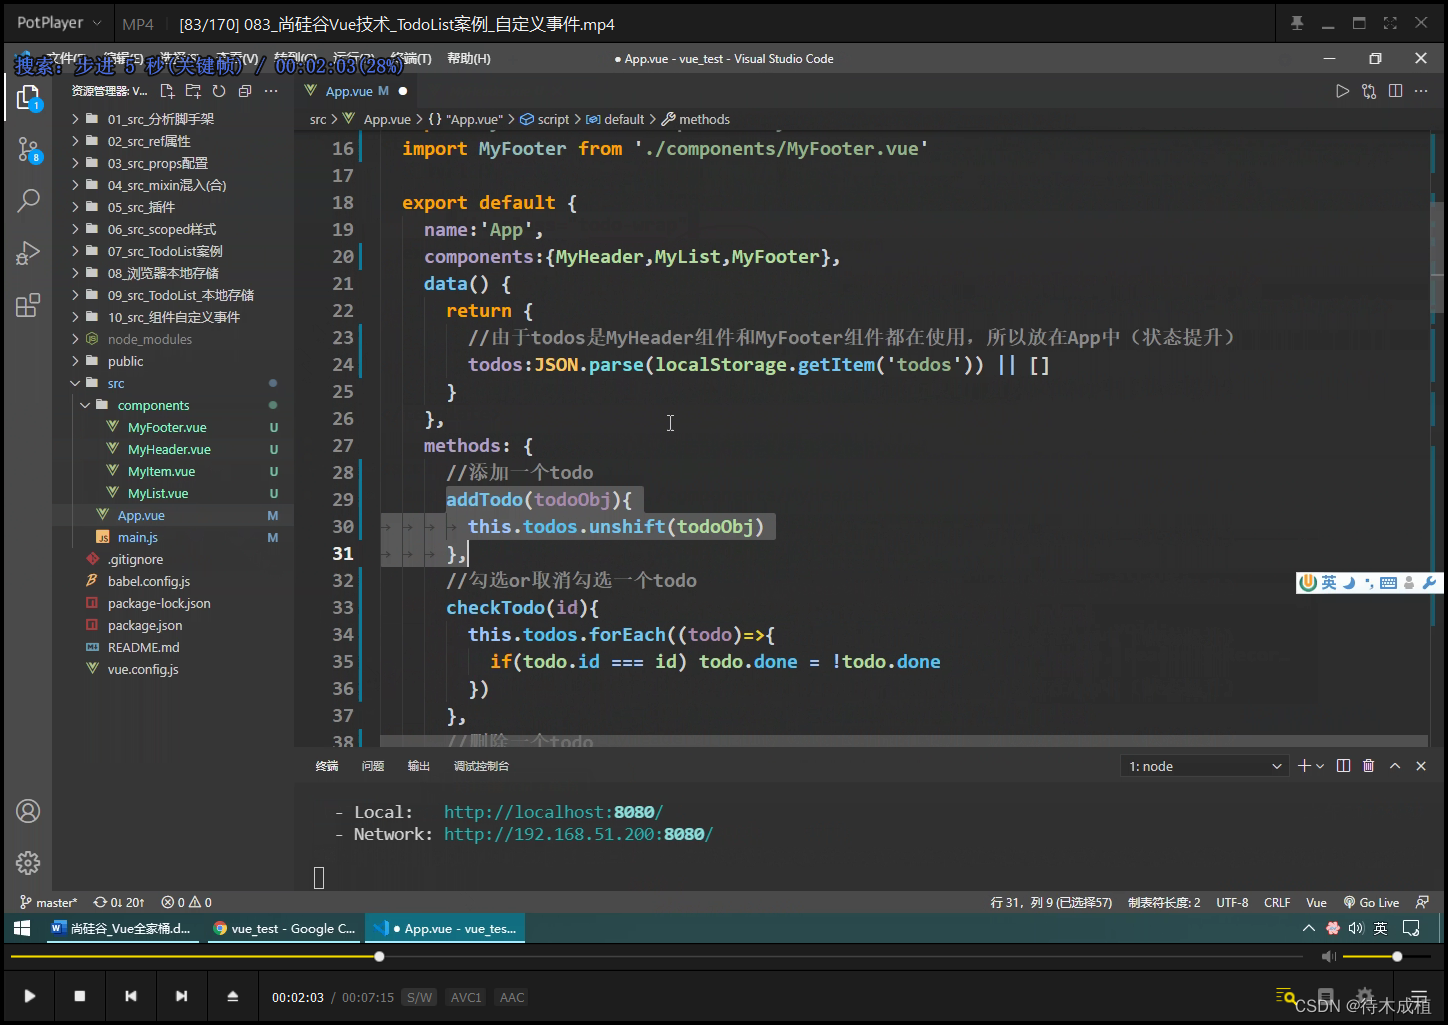Create a new terminal with plus icon

(1304, 766)
